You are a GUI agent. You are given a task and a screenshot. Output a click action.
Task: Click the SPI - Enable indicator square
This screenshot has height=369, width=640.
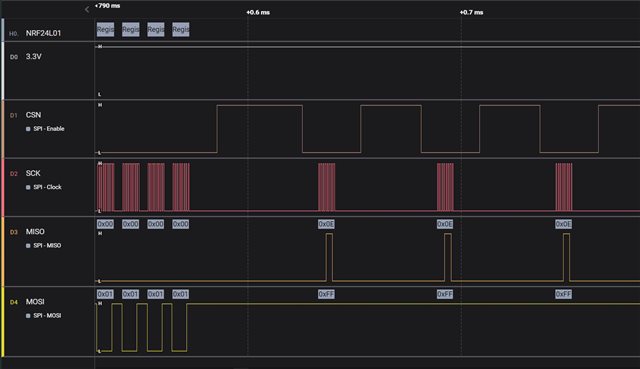coord(28,129)
